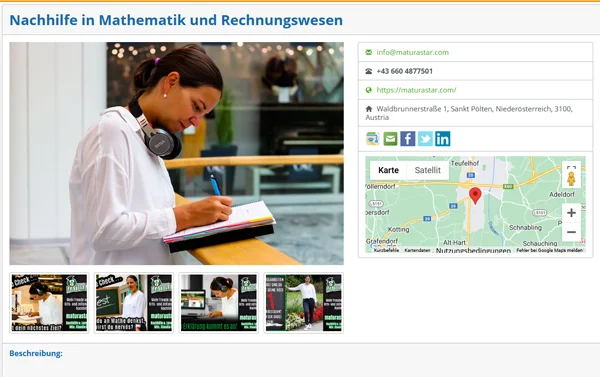Click the Schnabling place label on the map
The height and width of the screenshot is (377, 600).
coord(525,227)
